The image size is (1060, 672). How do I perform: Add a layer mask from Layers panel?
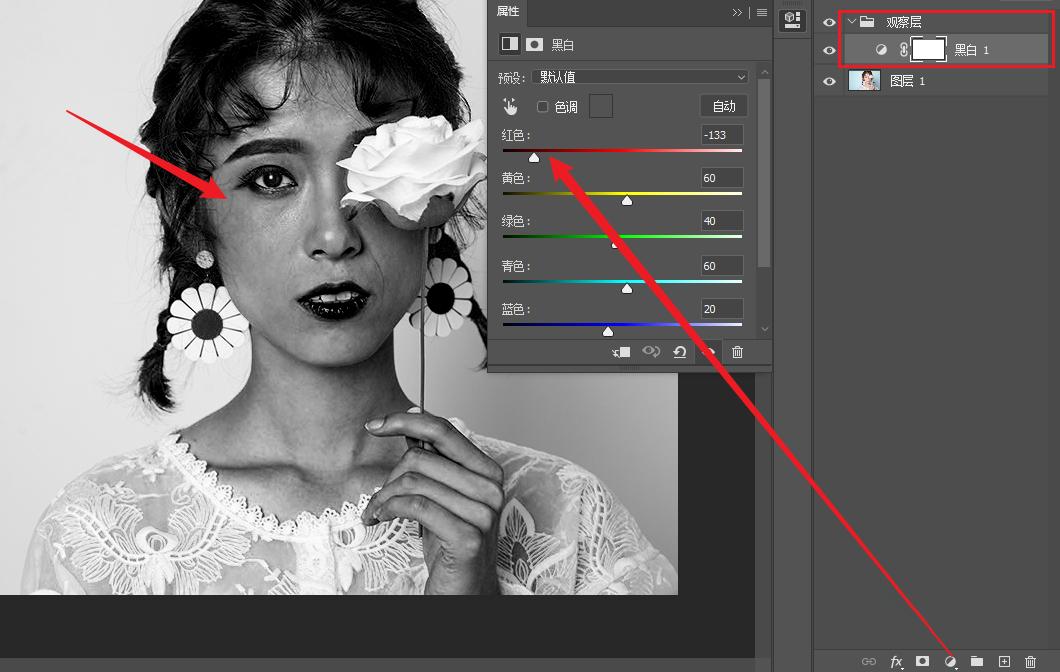(923, 662)
